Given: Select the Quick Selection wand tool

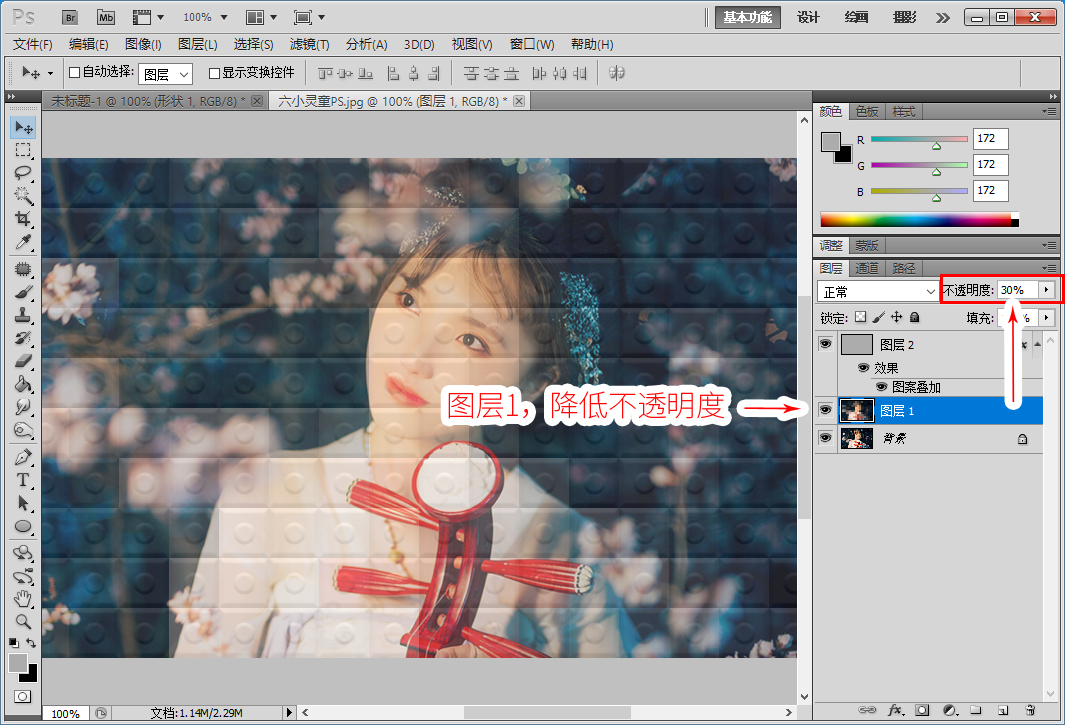Looking at the screenshot, I should pos(23,195).
